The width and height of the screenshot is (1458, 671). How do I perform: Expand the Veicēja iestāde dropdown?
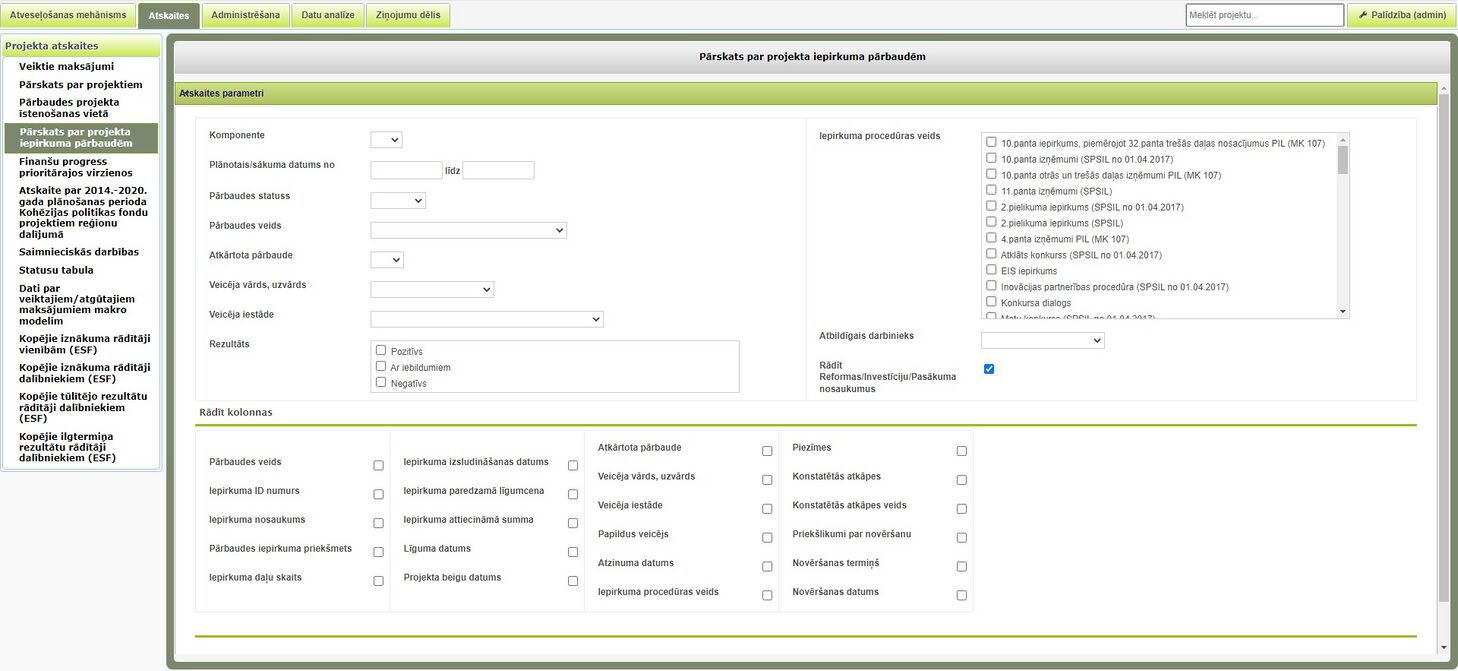(487, 319)
